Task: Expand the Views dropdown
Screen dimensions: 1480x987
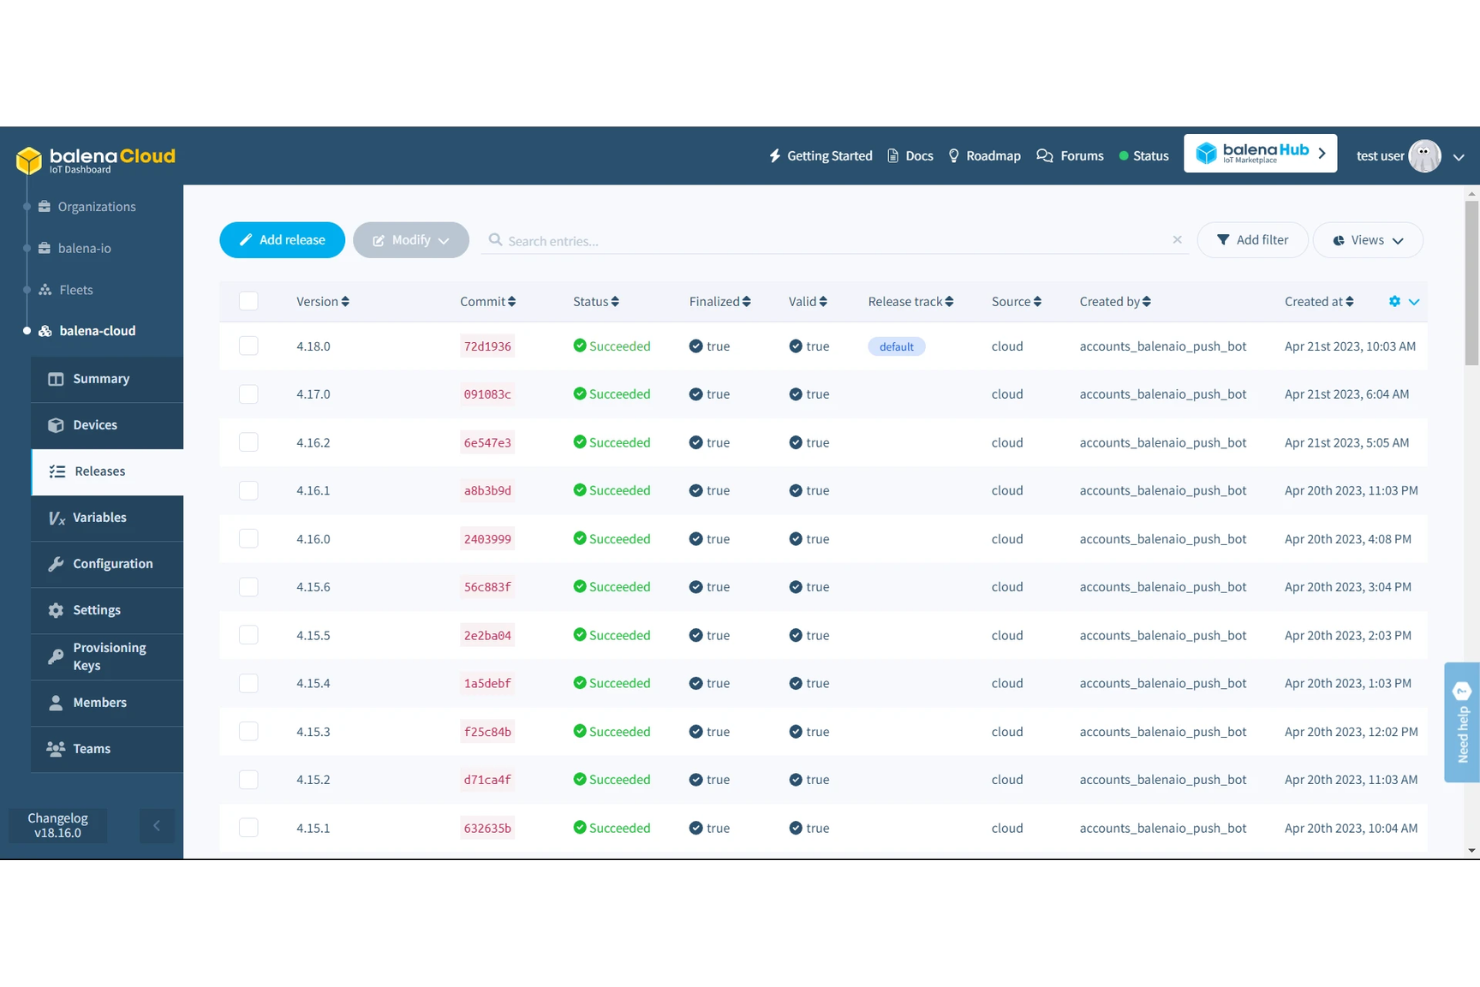Action: click(1368, 240)
